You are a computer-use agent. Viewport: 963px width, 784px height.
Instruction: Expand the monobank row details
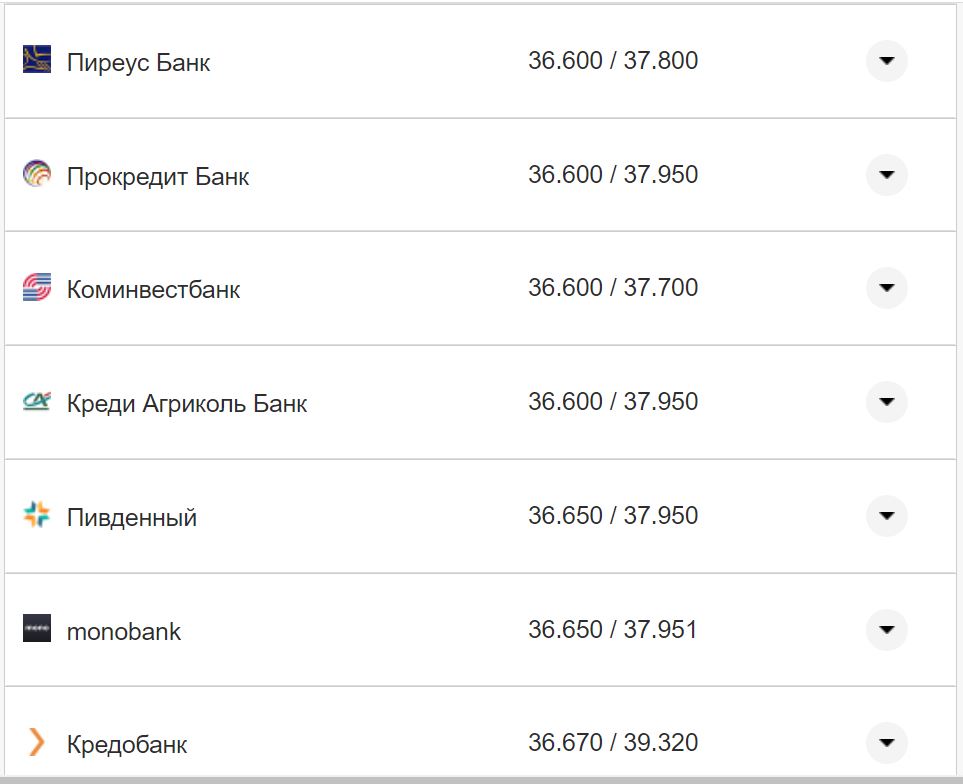[887, 631]
